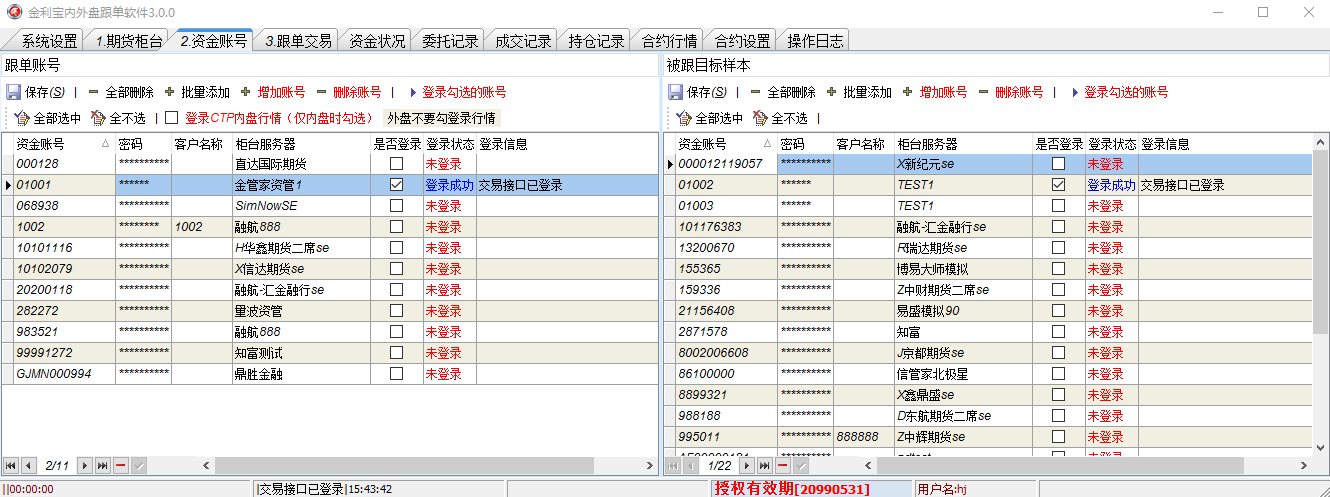The image size is (1330, 497).
Task: Select account 99991272 知富测试 row
Action: tap(330, 353)
